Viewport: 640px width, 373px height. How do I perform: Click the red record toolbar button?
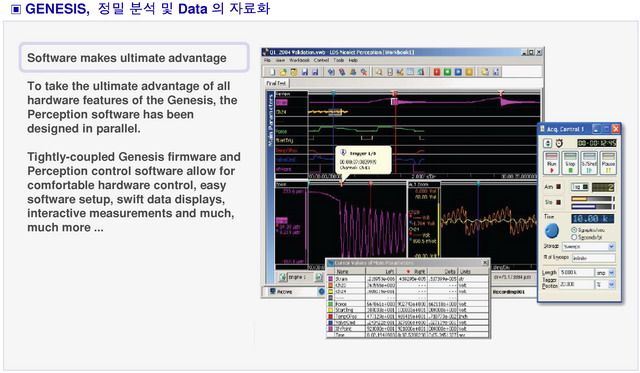pyautogui.click(x=436, y=72)
